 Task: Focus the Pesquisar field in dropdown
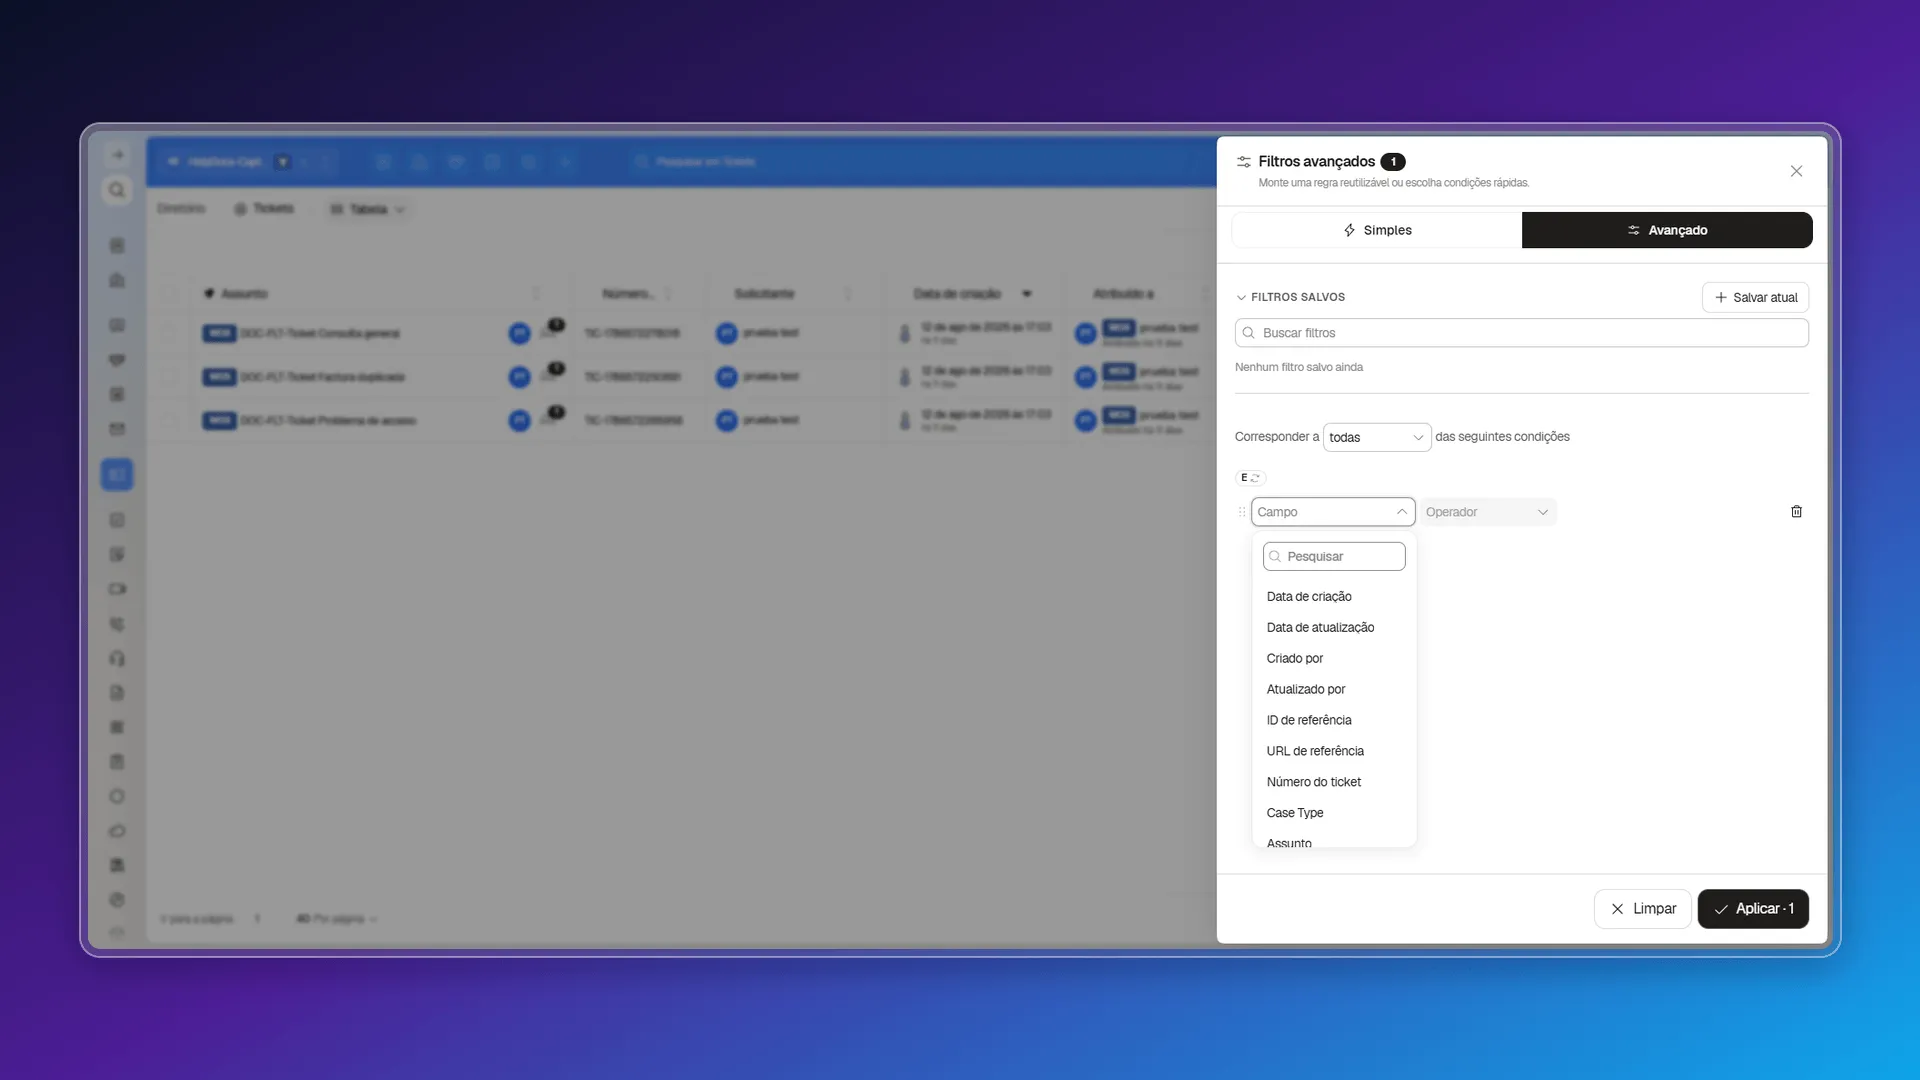pyautogui.click(x=1334, y=556)
